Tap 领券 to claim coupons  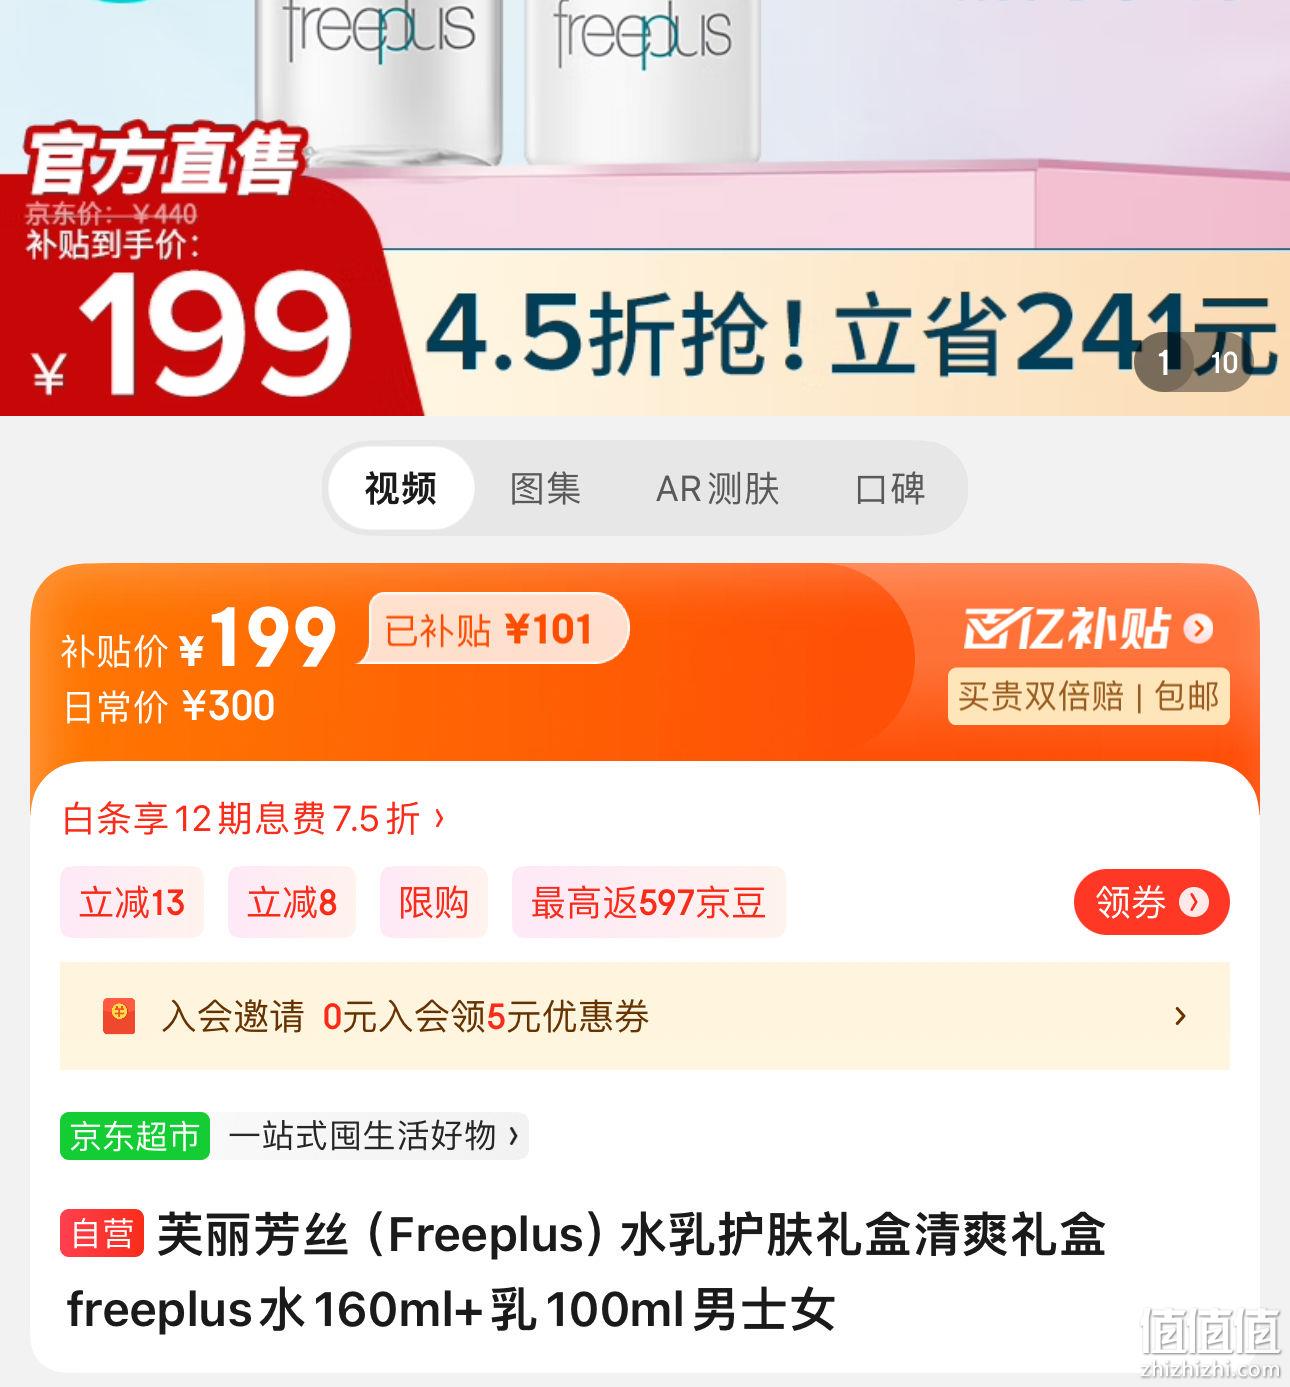point(1151,902)
